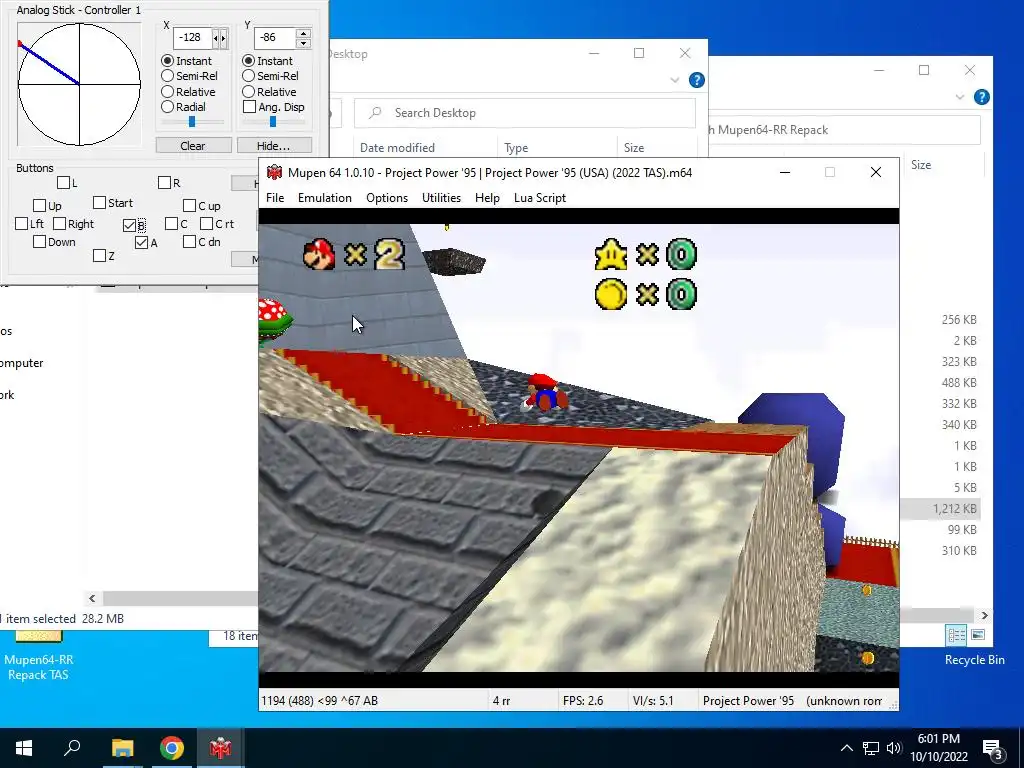This screenshot has height=768, width=1024.
Task: Open help icon in Mupen64-RR Repack window
Action: click(x=982, y=97)
